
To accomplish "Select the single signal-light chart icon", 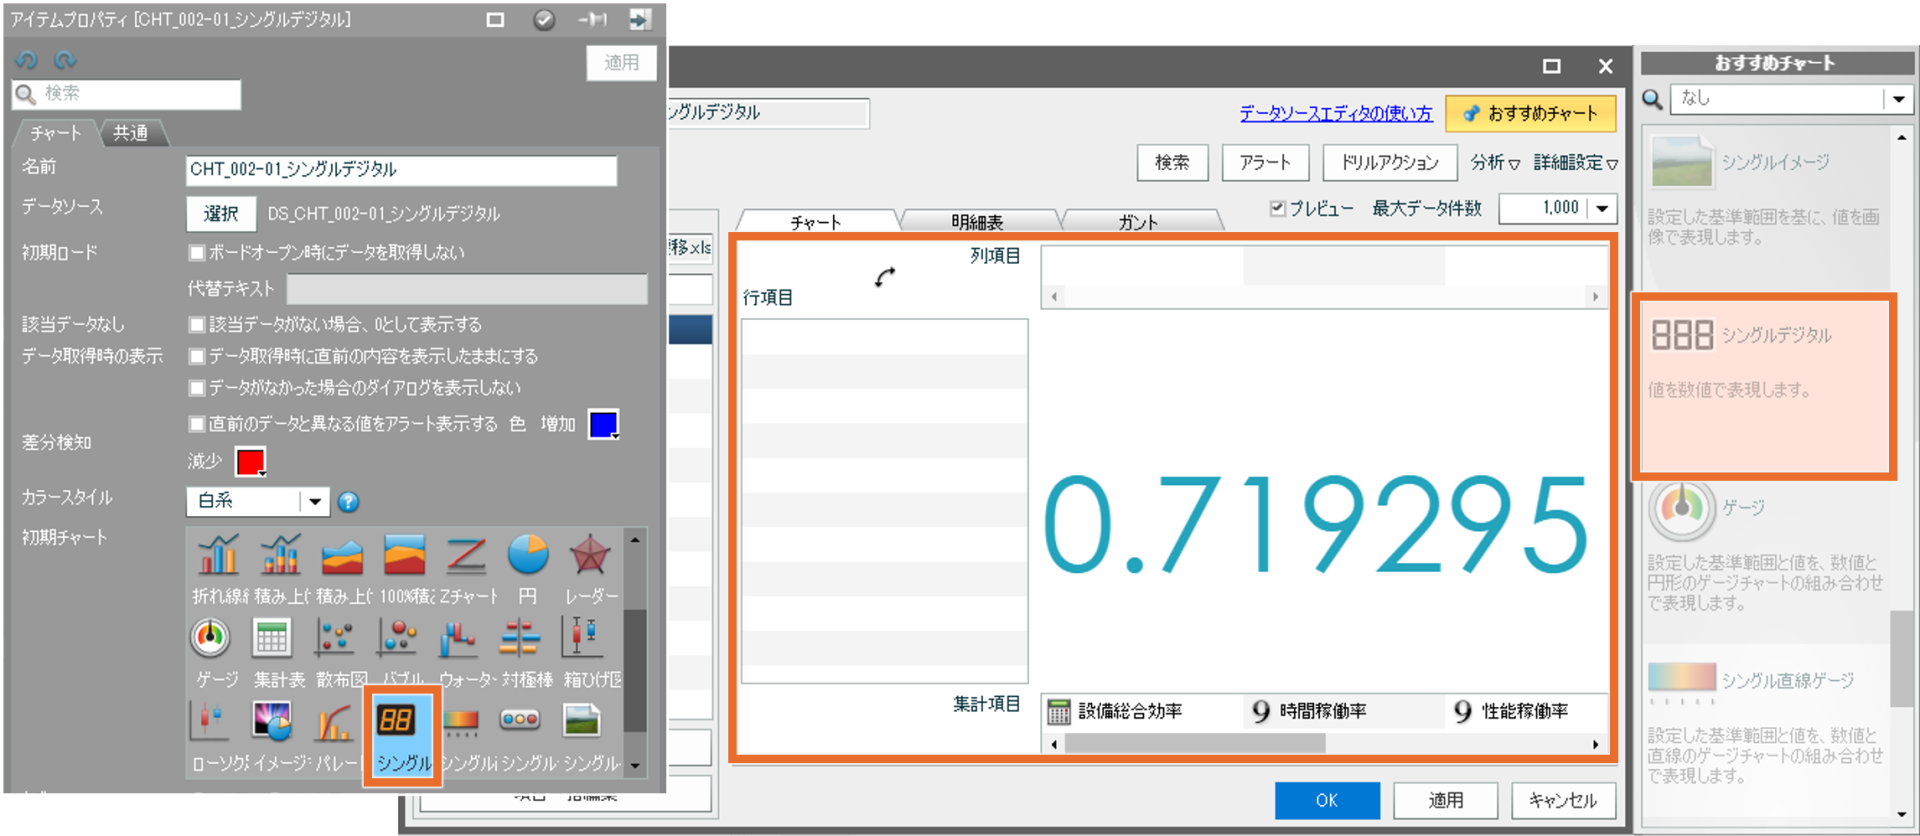I will 521,719.
